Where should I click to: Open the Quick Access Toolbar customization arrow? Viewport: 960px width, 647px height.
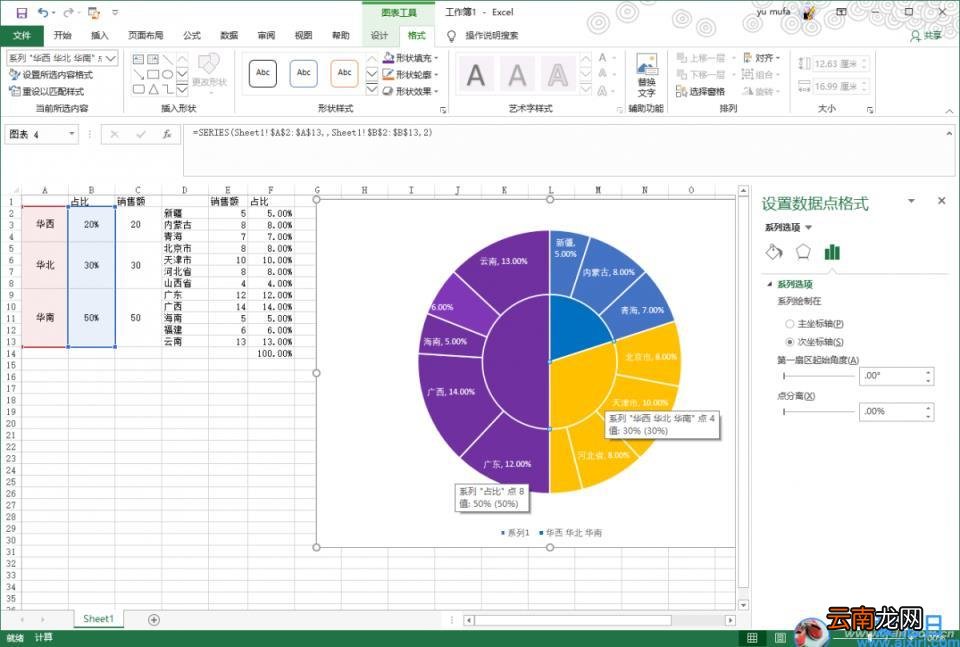[114, 12]
